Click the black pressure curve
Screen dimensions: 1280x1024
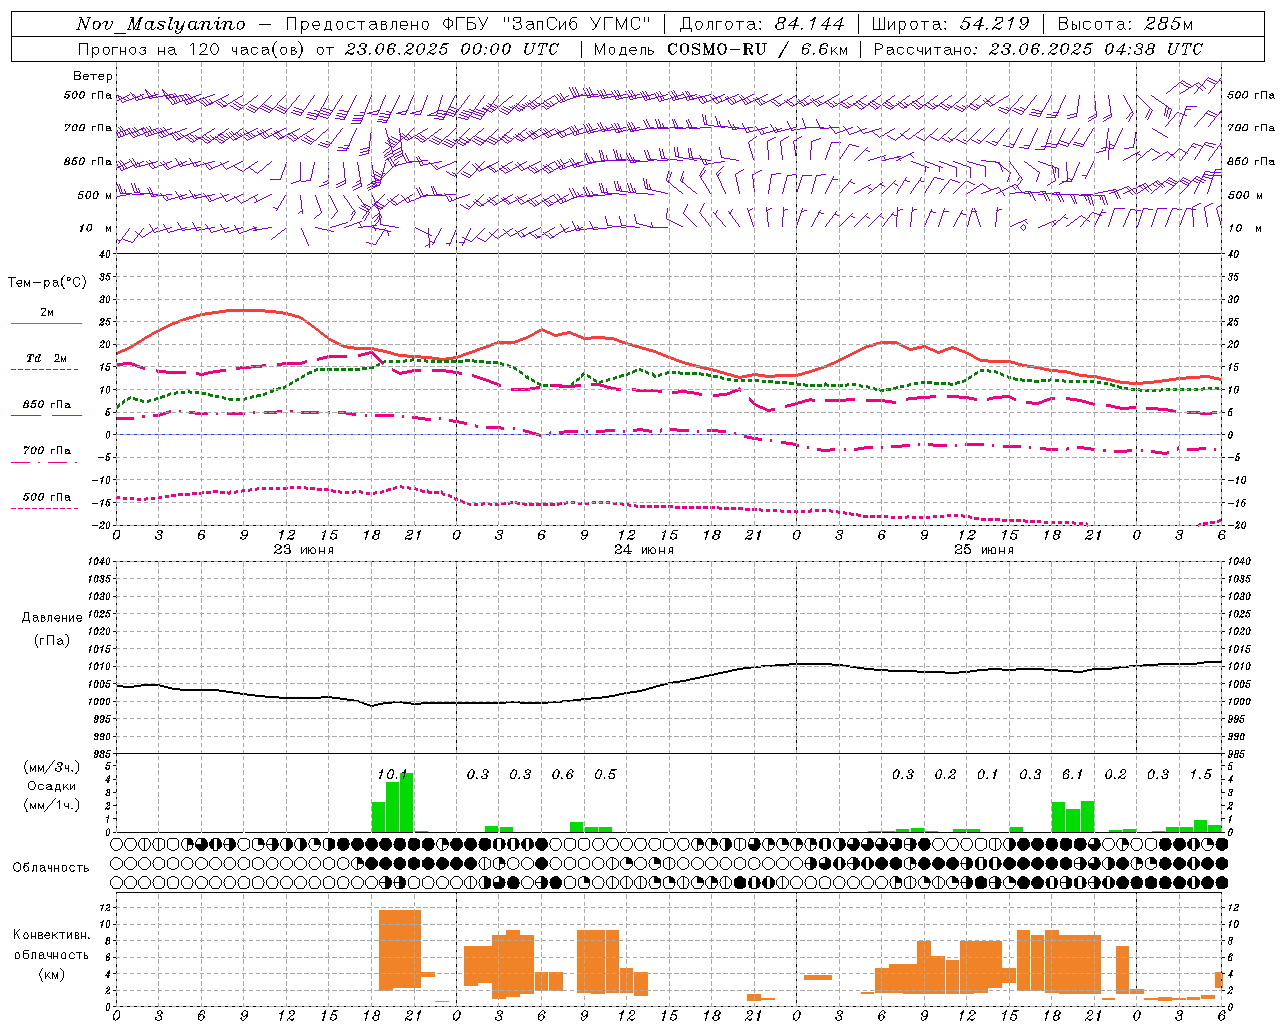click(x=668, y=683)
